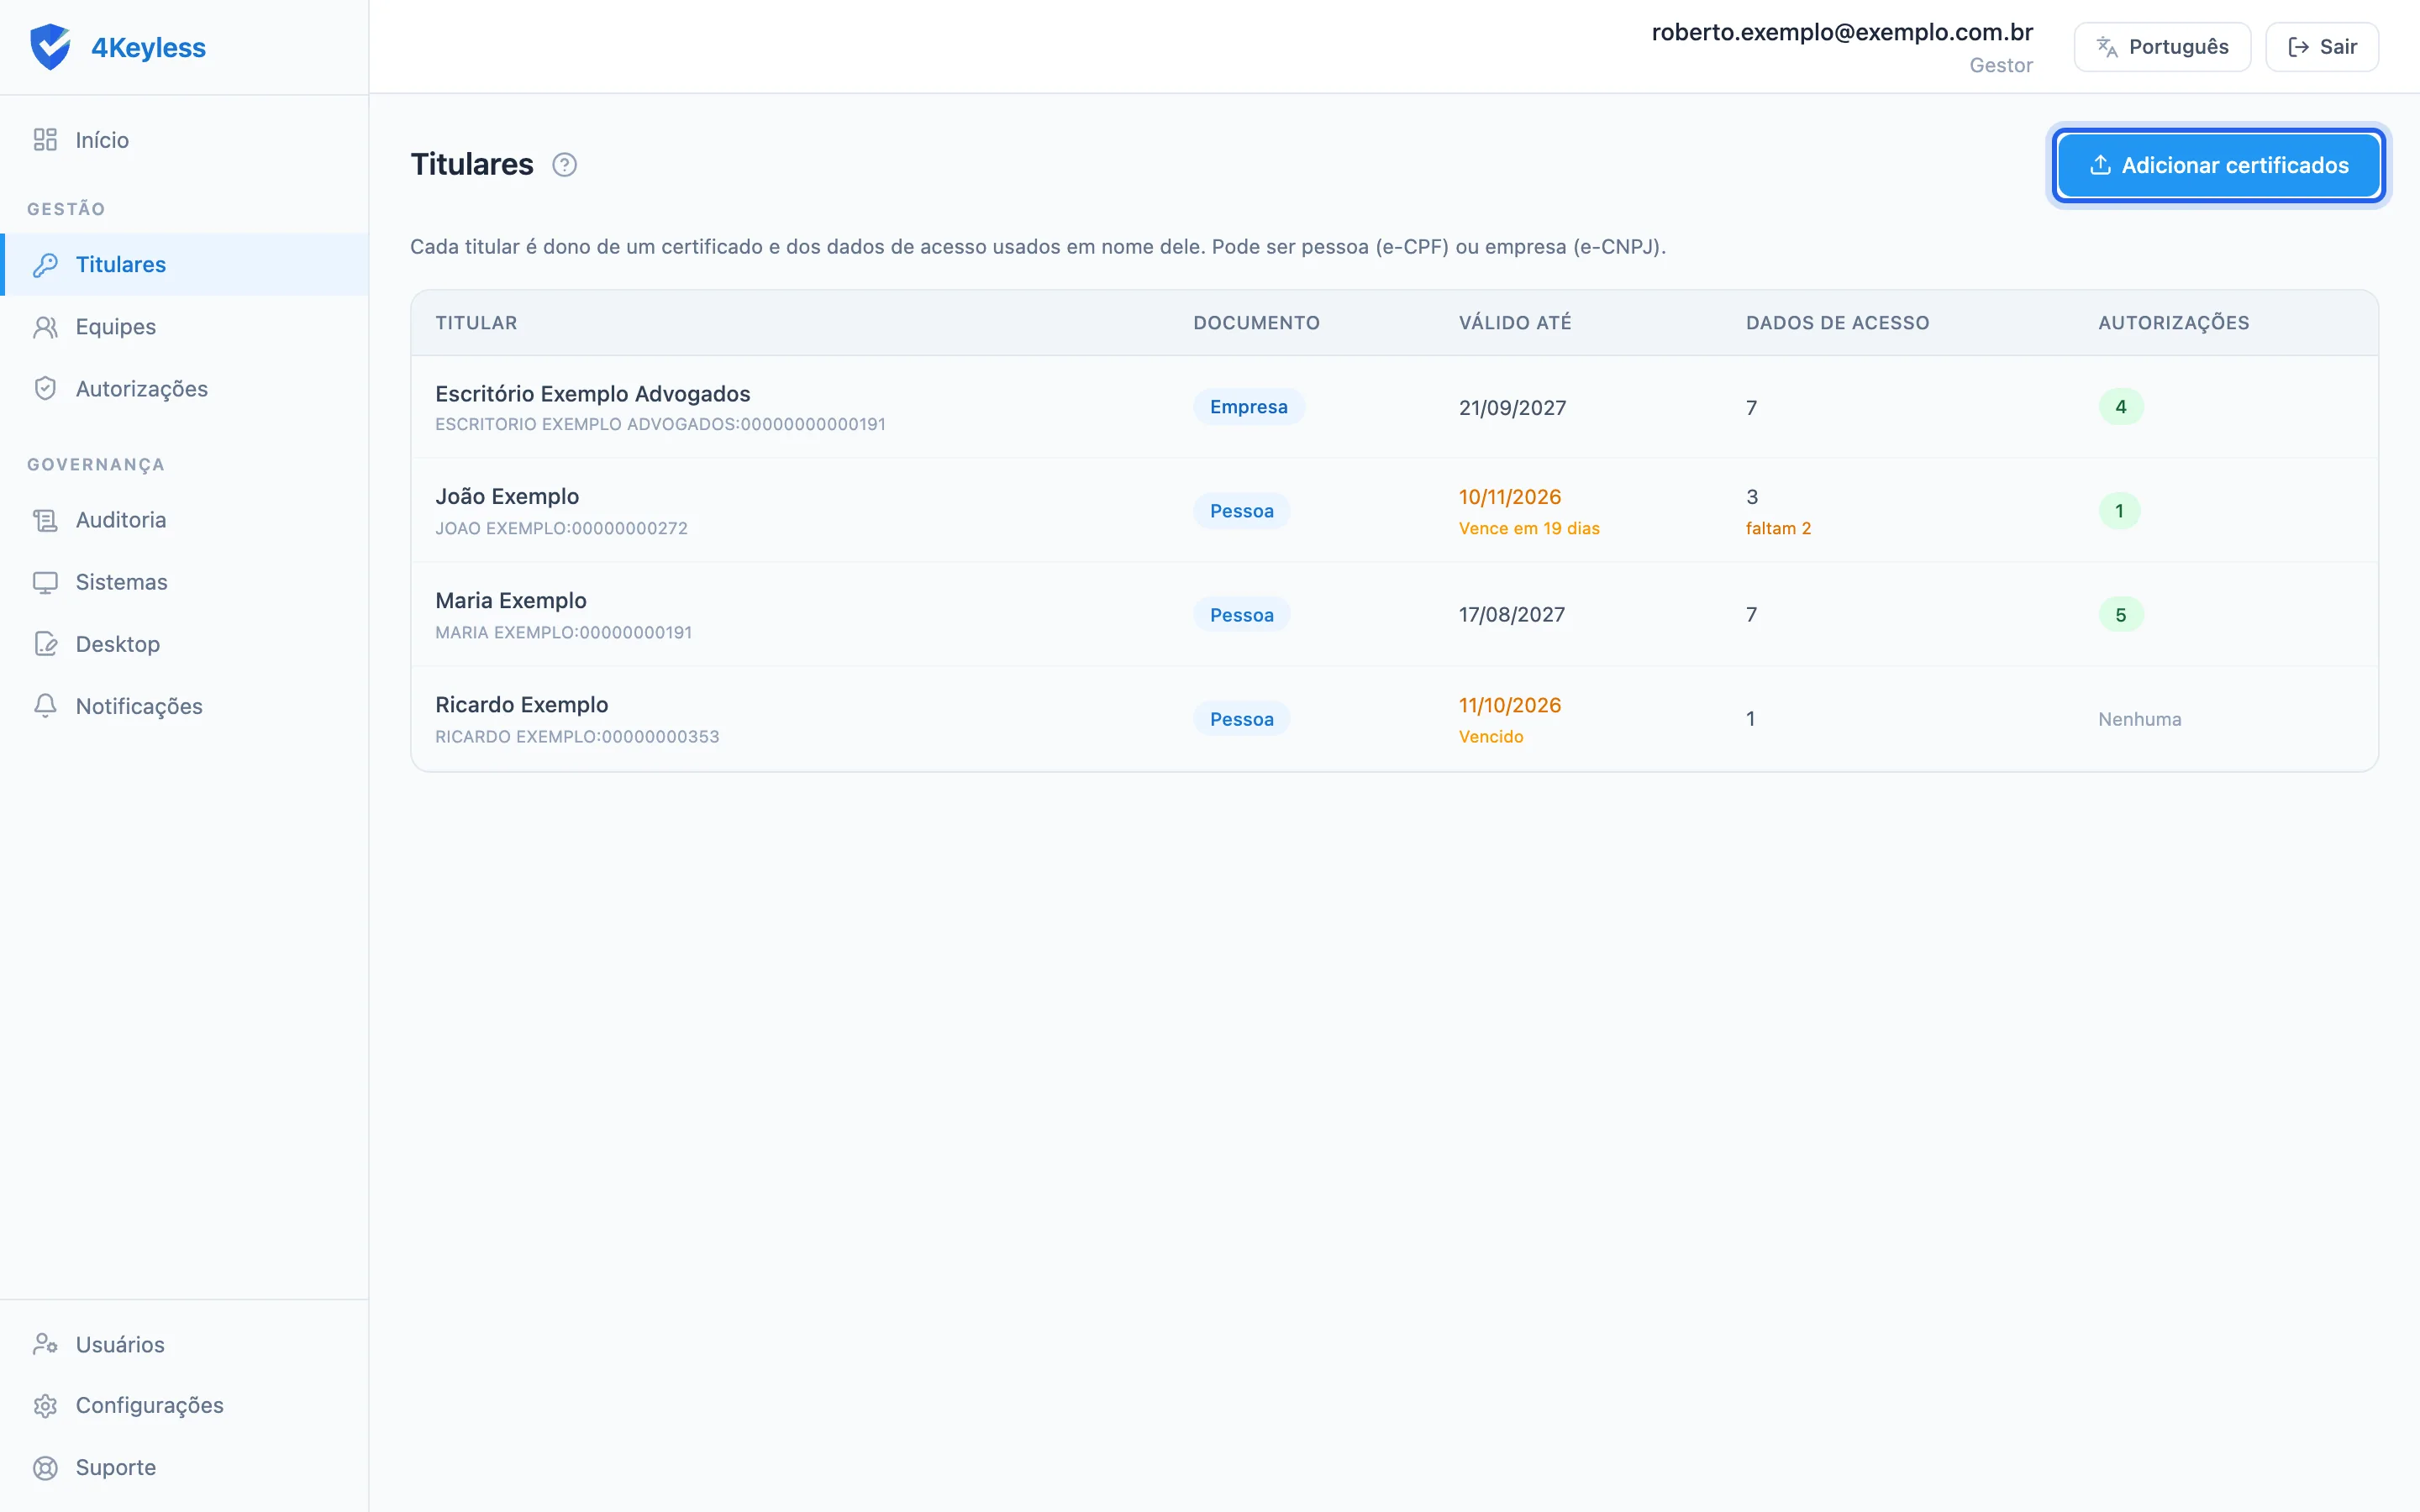Click the Sair button label
Viewport: 2420px width, 1512px height.
click(x=2338, y=47)
